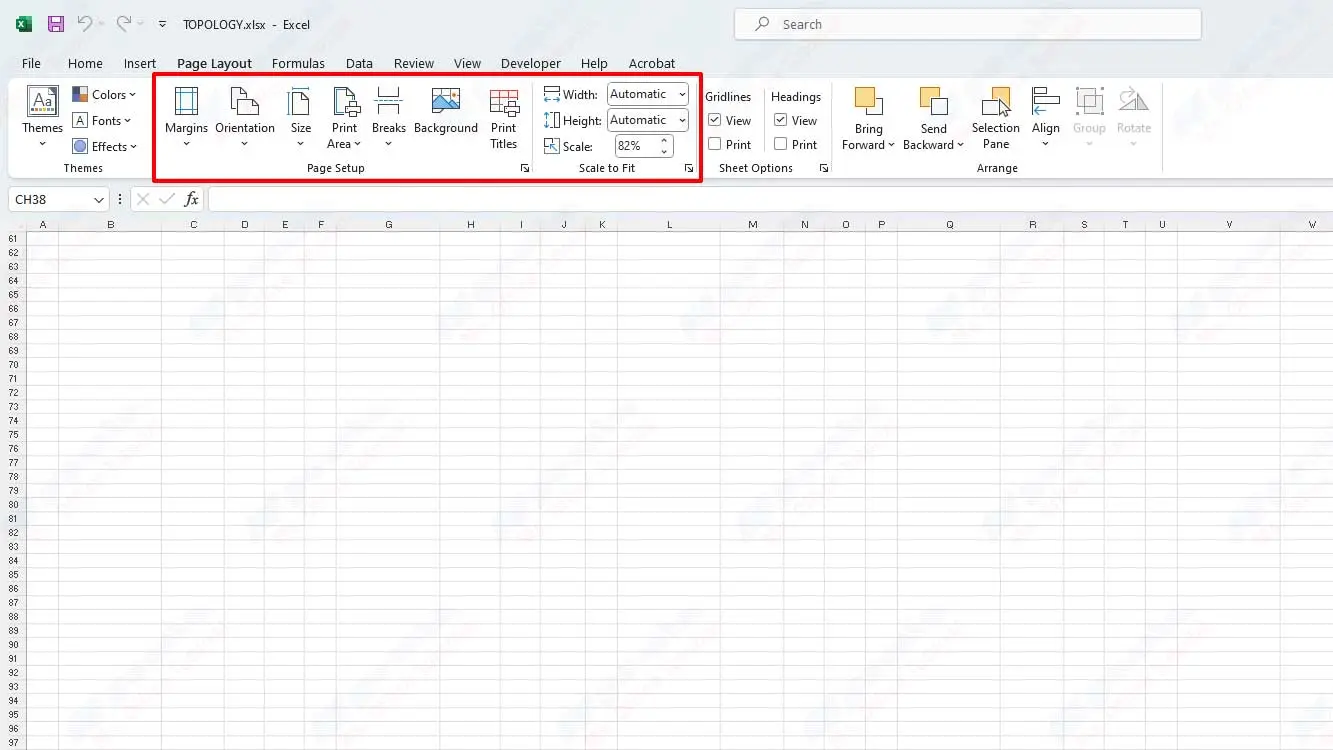Switch to the Formulas tab
1333x750 pixels.
pyautogui.click(x=298, y=63)
